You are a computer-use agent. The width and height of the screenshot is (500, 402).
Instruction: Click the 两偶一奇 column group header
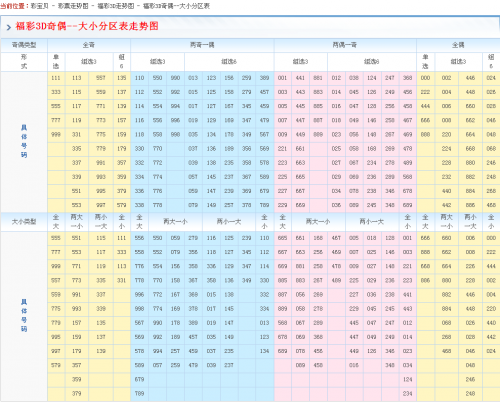[x=345, y=45]
